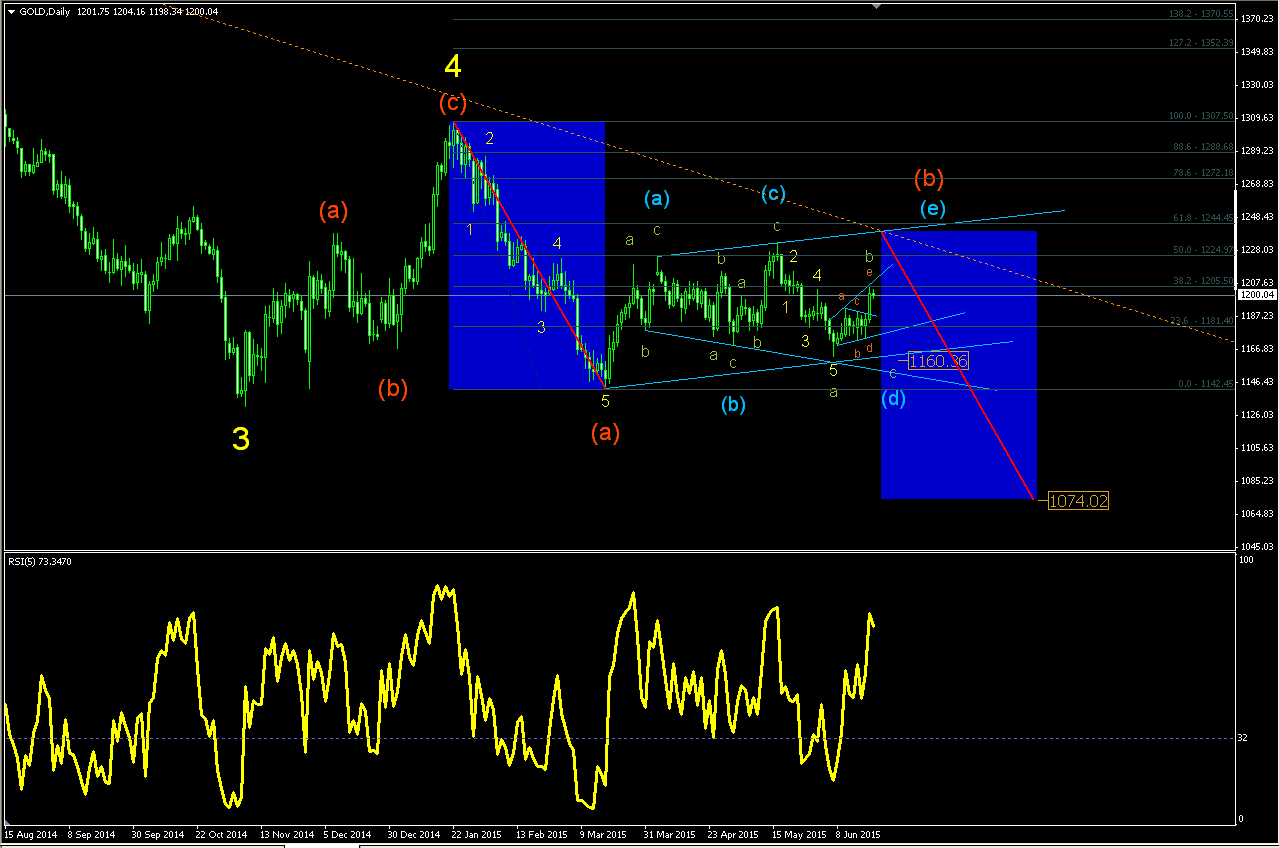Click Fibonacci level 78.6 - 1272.18
Viewport: 1279px width, 848px height.
tap(1202, 173)
